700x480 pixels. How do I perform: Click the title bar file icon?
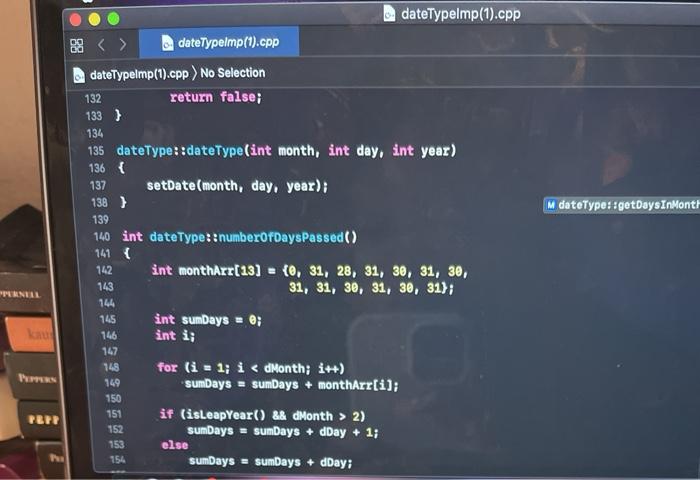(389, 13)
